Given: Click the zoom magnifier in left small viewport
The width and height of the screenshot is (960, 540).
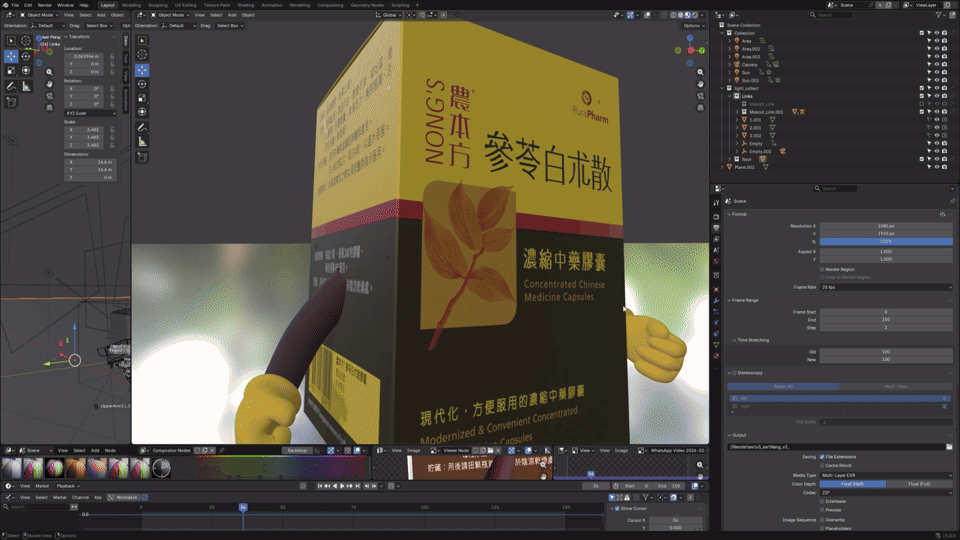Looking at the screenshot, I should pyautogui.click(x=50, y=72).
